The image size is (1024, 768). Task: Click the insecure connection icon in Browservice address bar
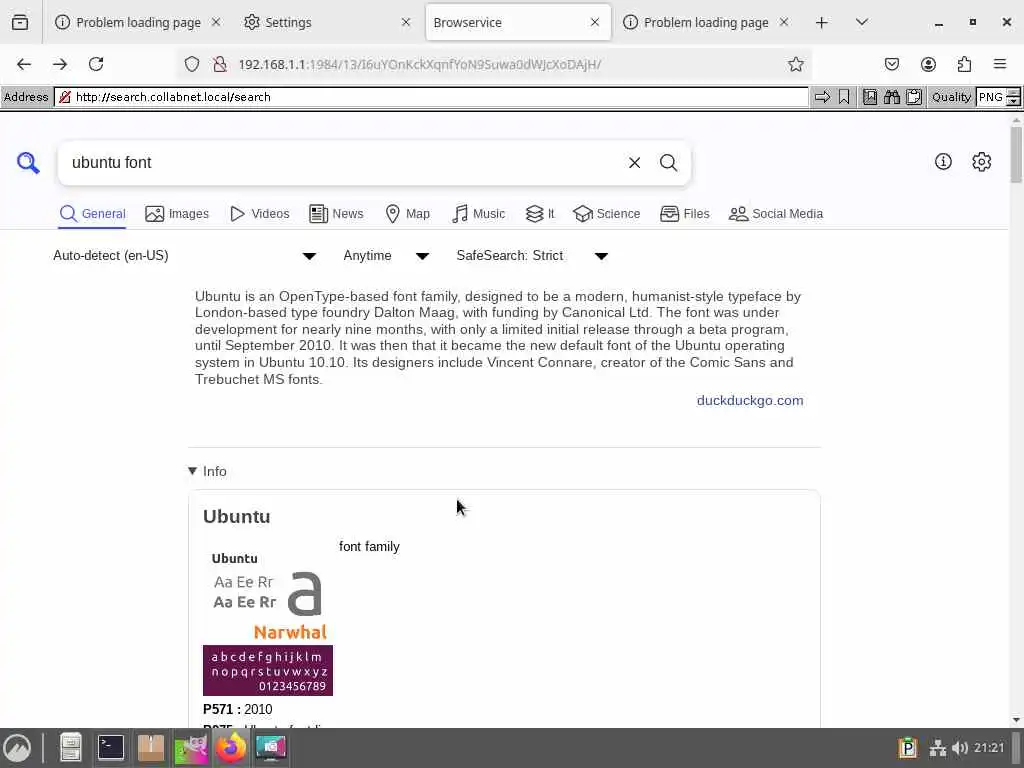[x=65, y=97]
